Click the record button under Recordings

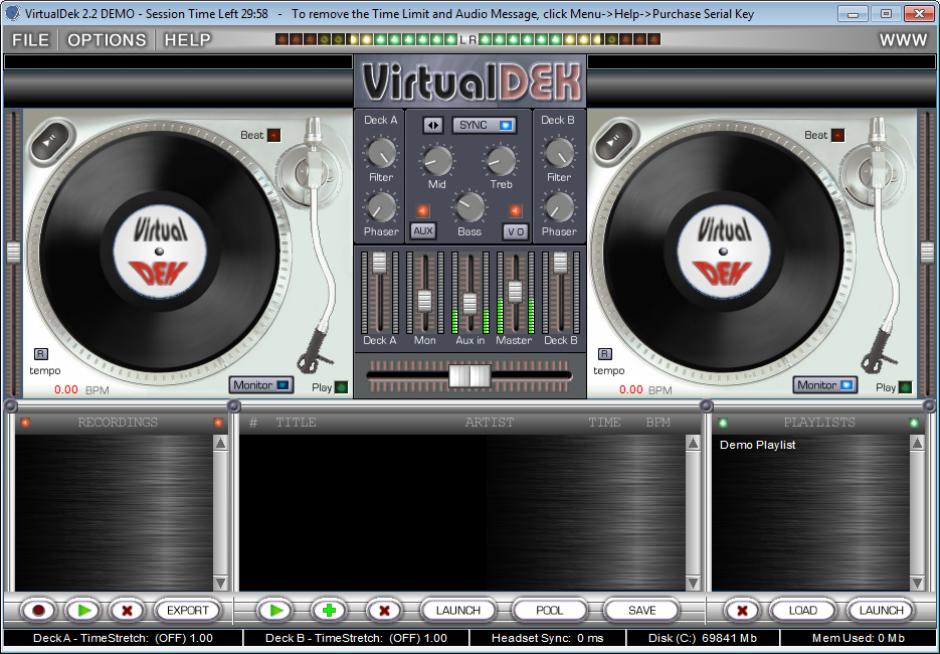pos(39,610)
